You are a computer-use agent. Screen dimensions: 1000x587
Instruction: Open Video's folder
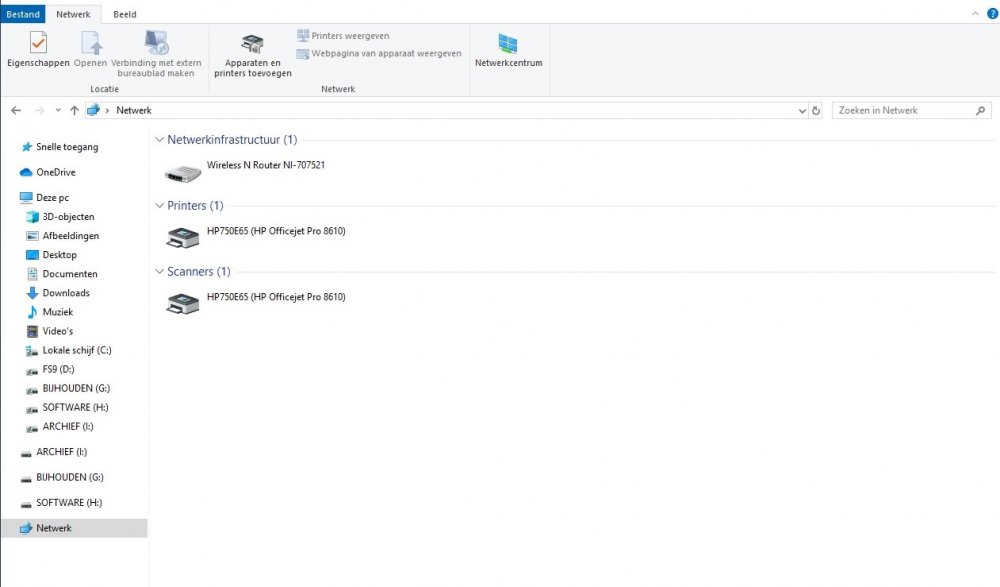point(57,331)
